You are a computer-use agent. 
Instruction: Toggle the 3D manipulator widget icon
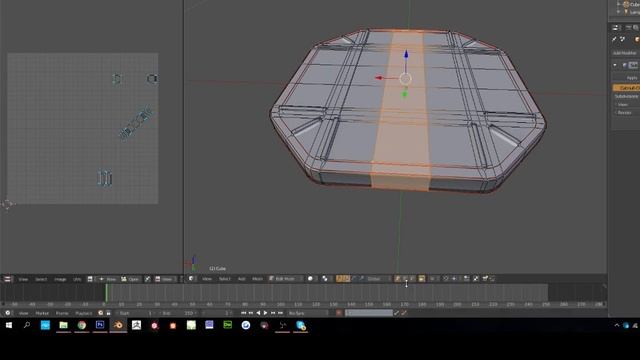[339, 279]
